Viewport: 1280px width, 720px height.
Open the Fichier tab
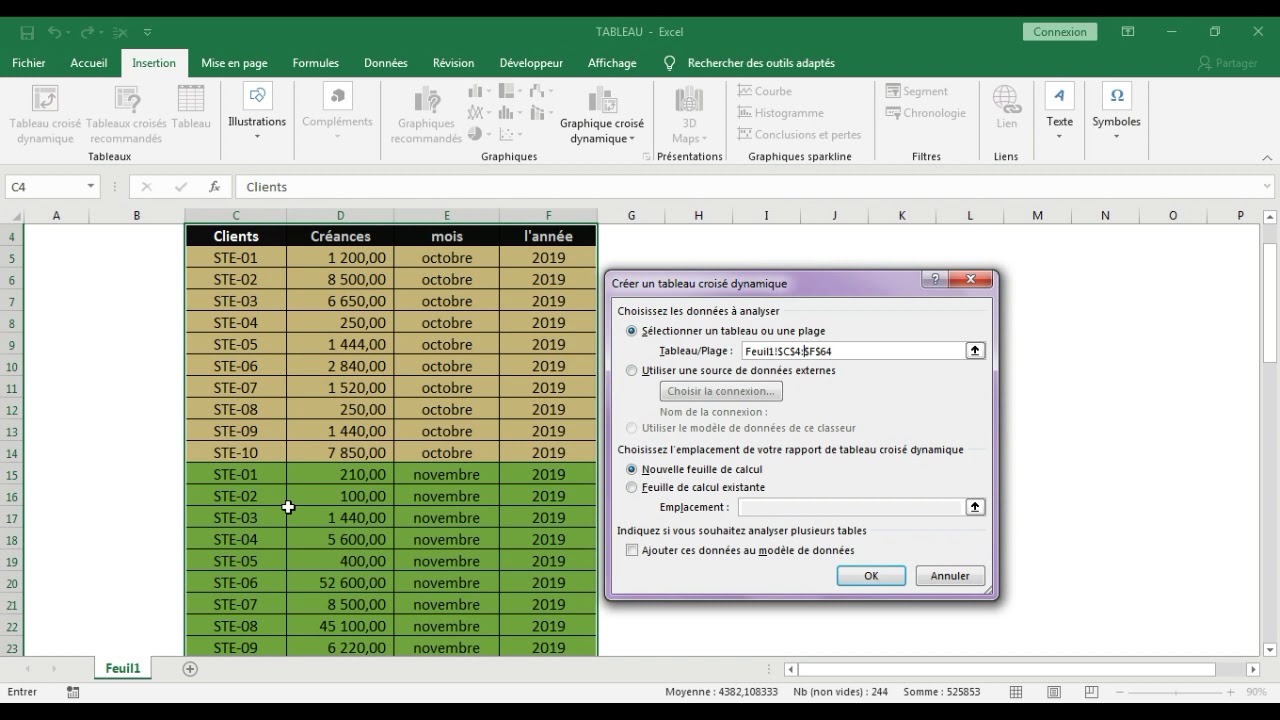[x=28, y=63]
